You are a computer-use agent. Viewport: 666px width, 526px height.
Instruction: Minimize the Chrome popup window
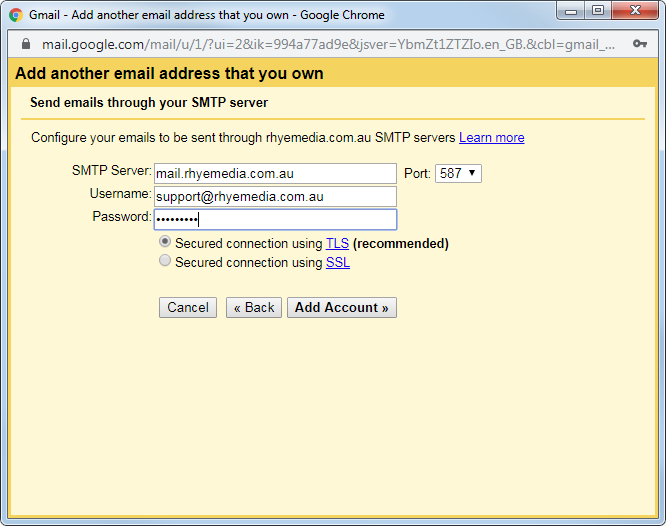[570, 10]
